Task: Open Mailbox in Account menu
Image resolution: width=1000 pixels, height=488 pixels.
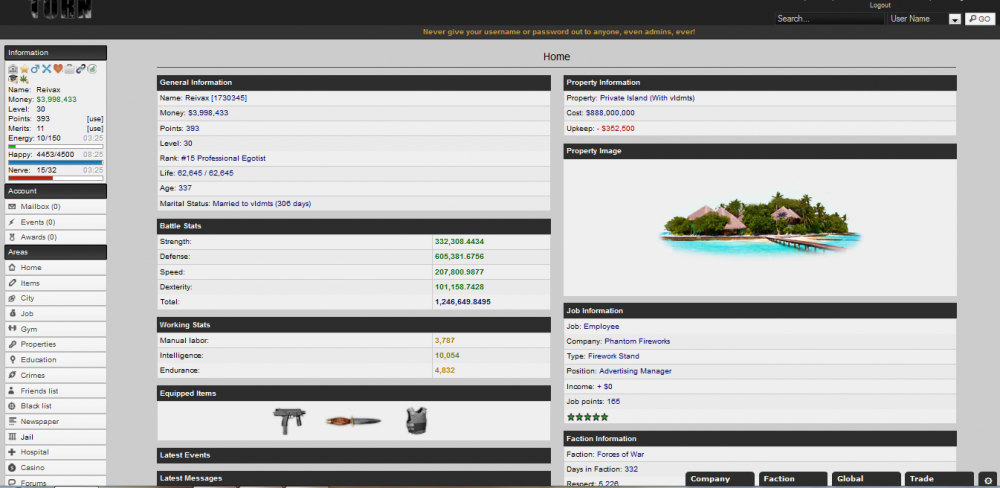Action: (40, 207)
